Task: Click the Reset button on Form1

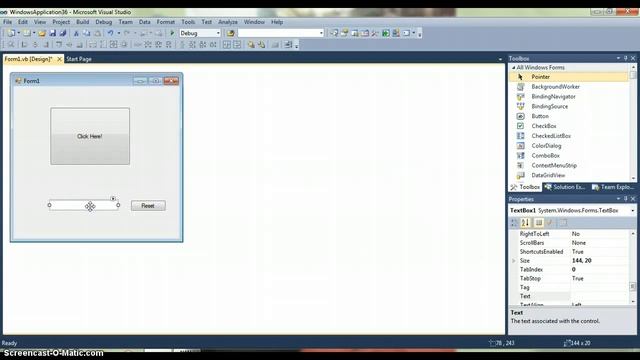Action: (148, 206)
